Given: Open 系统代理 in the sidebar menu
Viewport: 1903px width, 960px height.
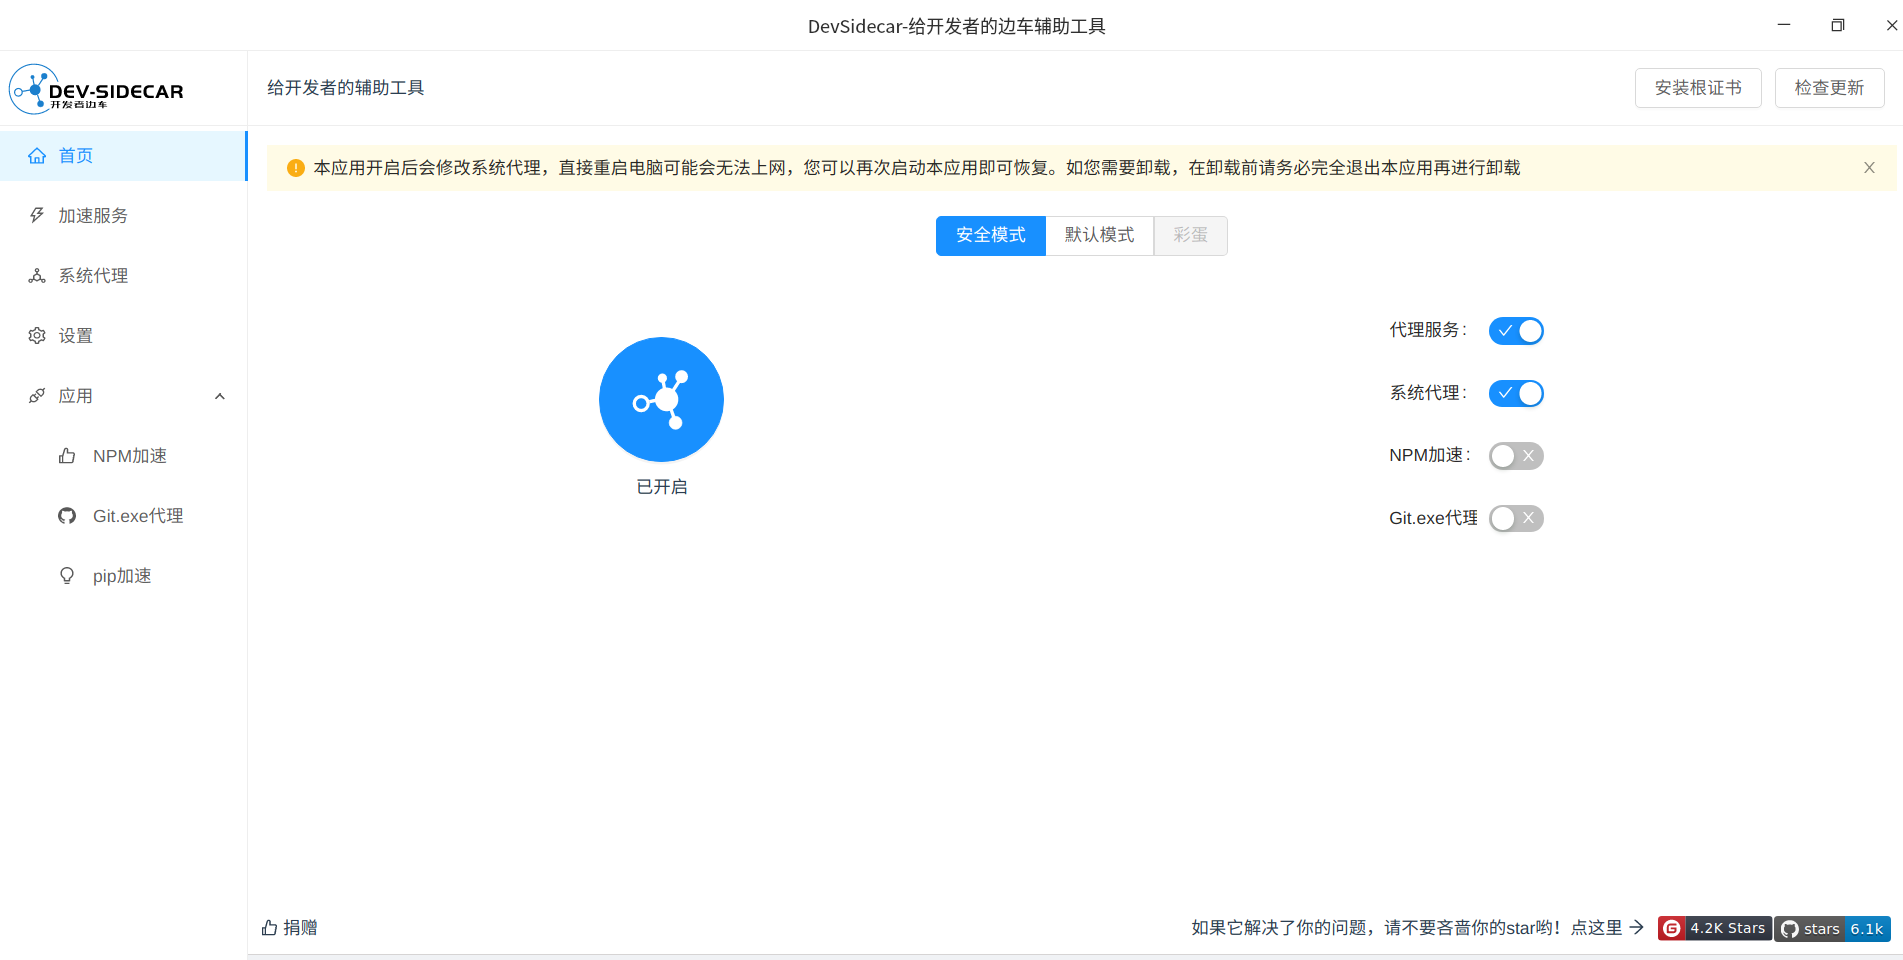Looking at the screenshot, I should tap(93, 276).
